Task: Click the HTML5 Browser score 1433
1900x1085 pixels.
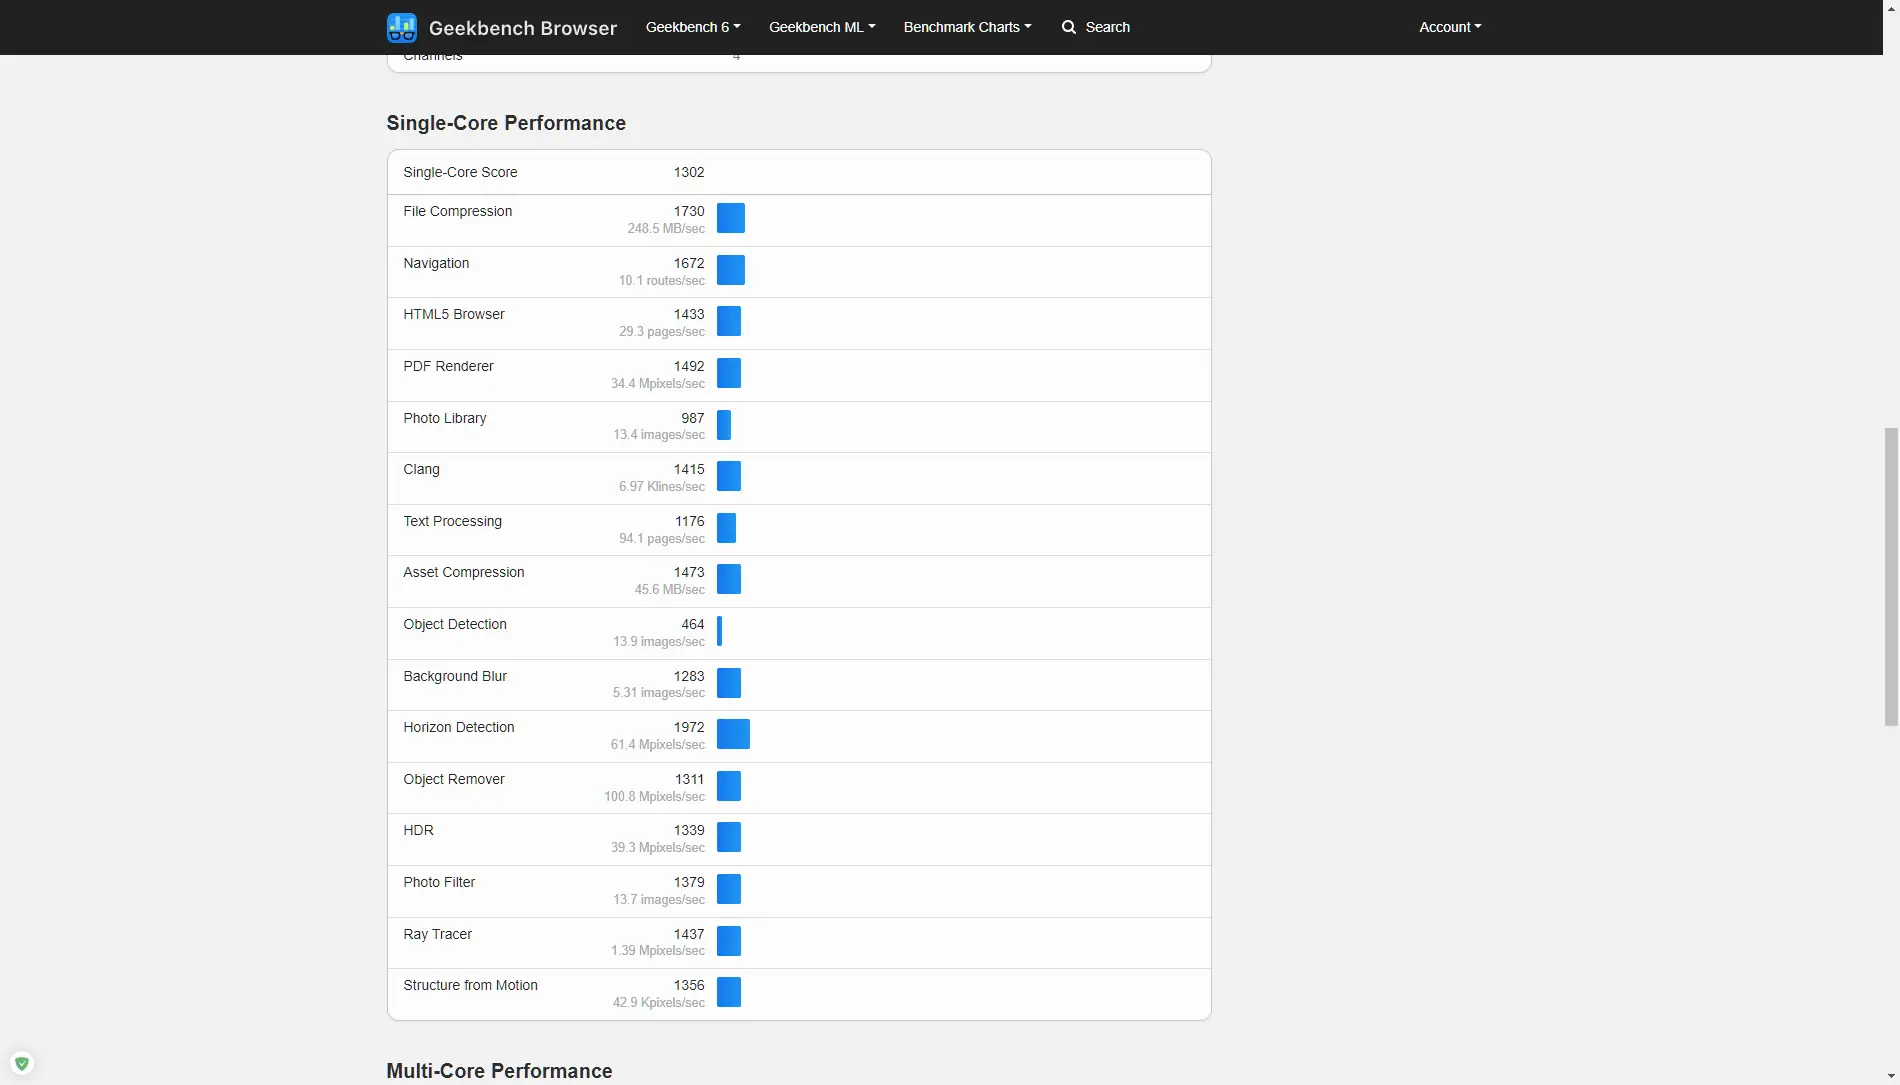Action: [689, 314]
